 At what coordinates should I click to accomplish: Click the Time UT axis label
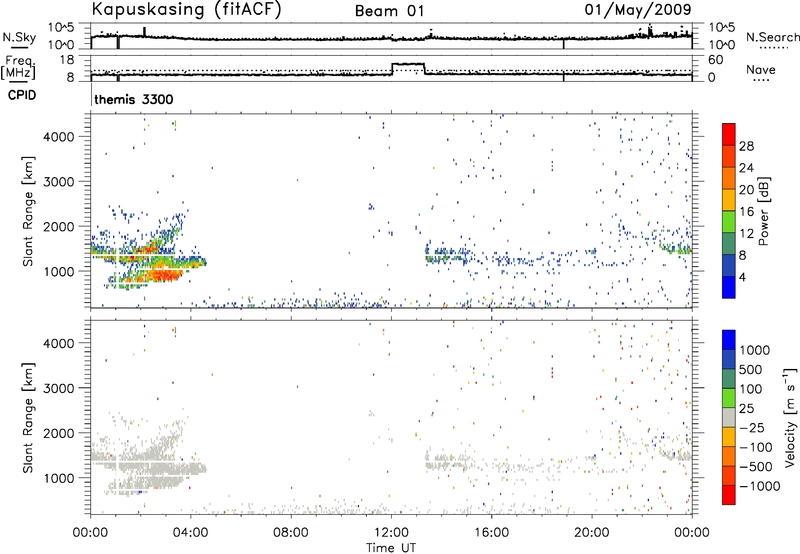tap(391, 548)
